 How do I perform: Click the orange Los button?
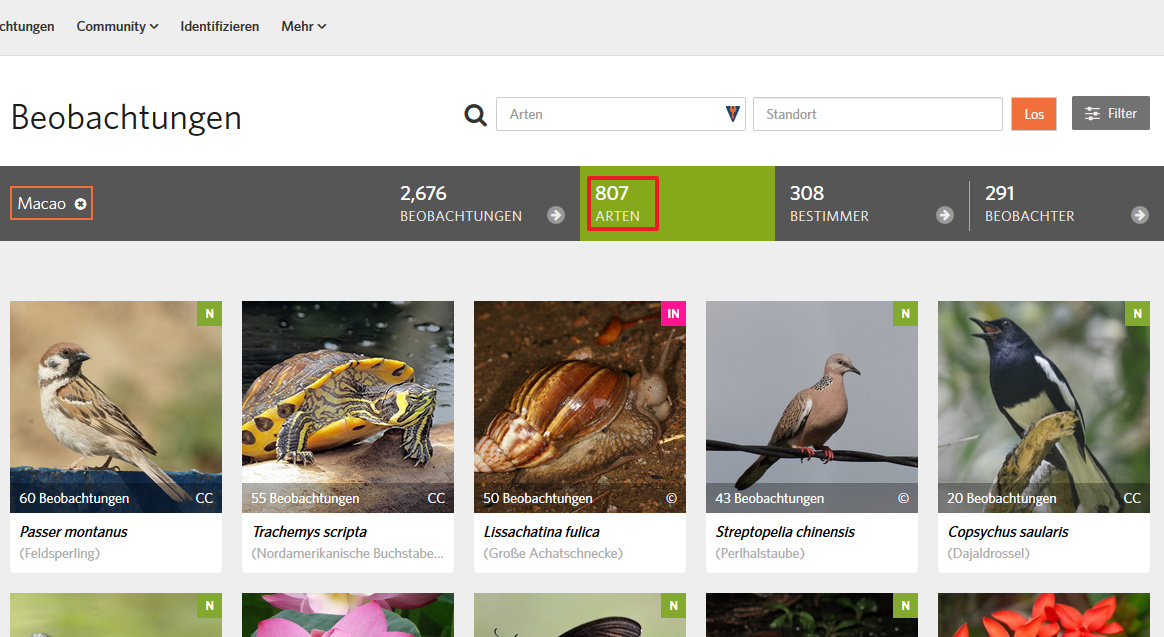(x=1034, y=114)
